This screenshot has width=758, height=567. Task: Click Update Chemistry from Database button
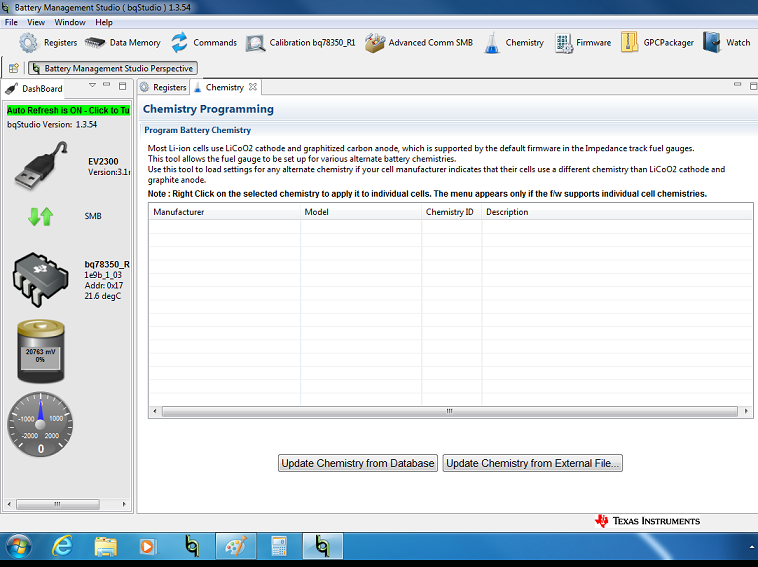click(x=358, y=463)
